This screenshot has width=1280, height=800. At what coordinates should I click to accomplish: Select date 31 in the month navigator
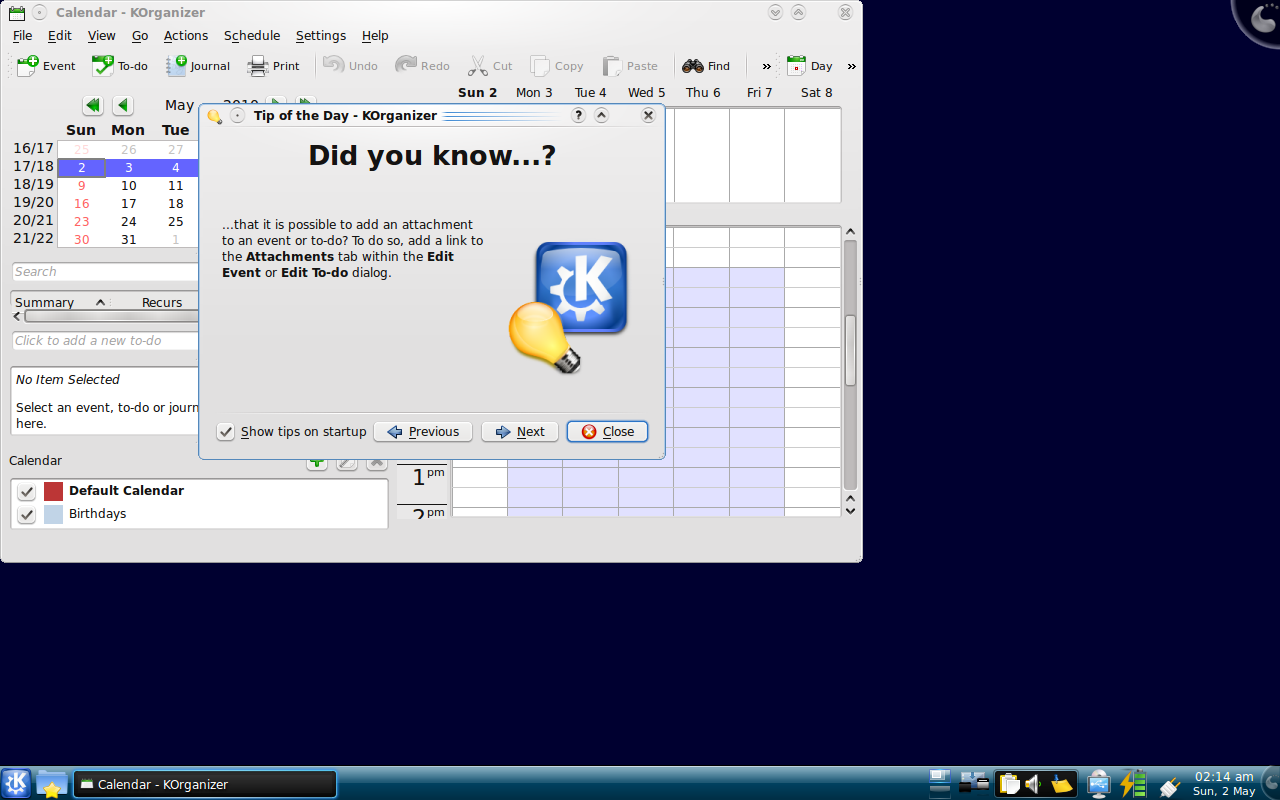coord(128,239)
